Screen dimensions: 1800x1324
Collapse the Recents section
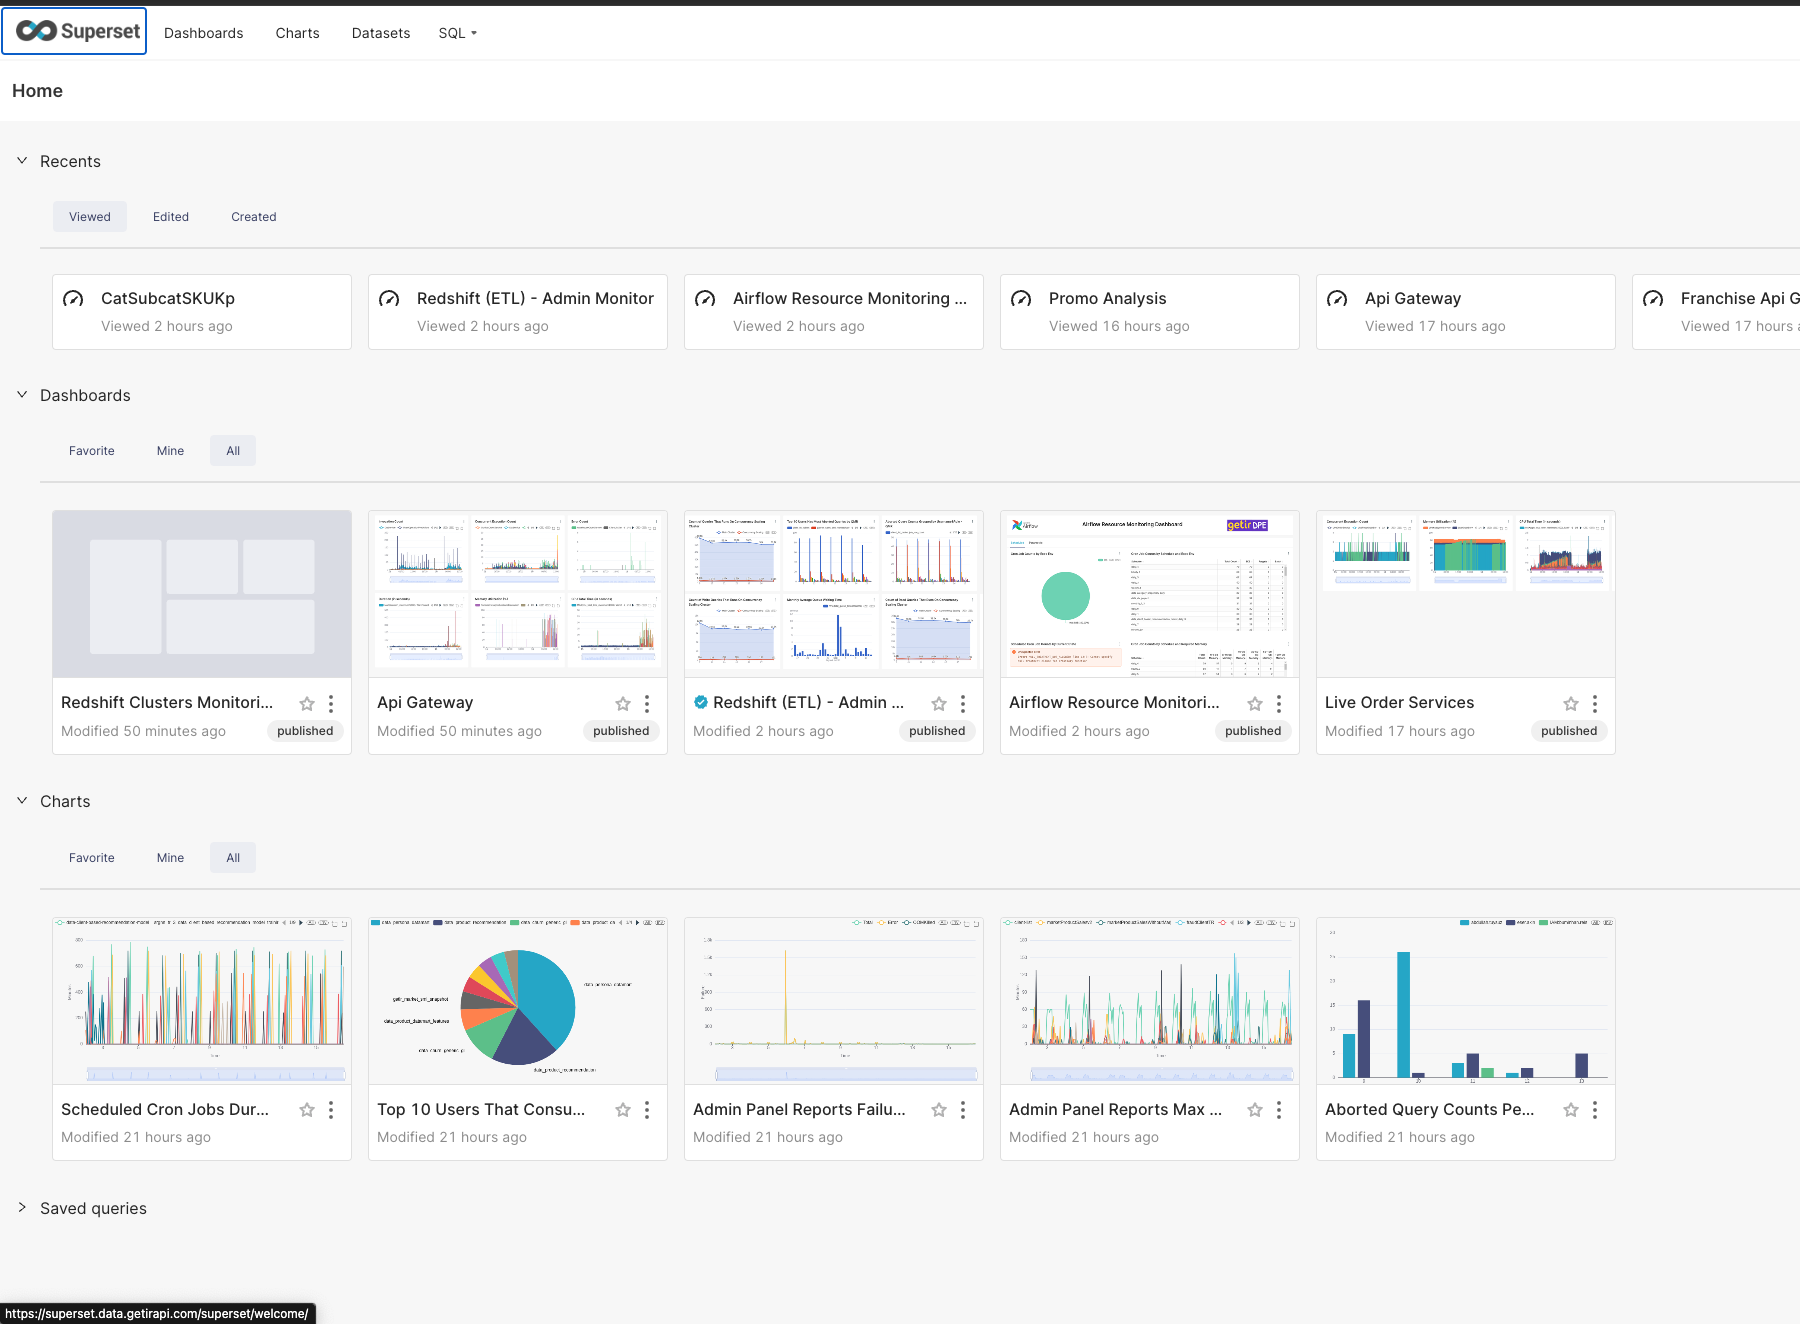pos(22,160)
